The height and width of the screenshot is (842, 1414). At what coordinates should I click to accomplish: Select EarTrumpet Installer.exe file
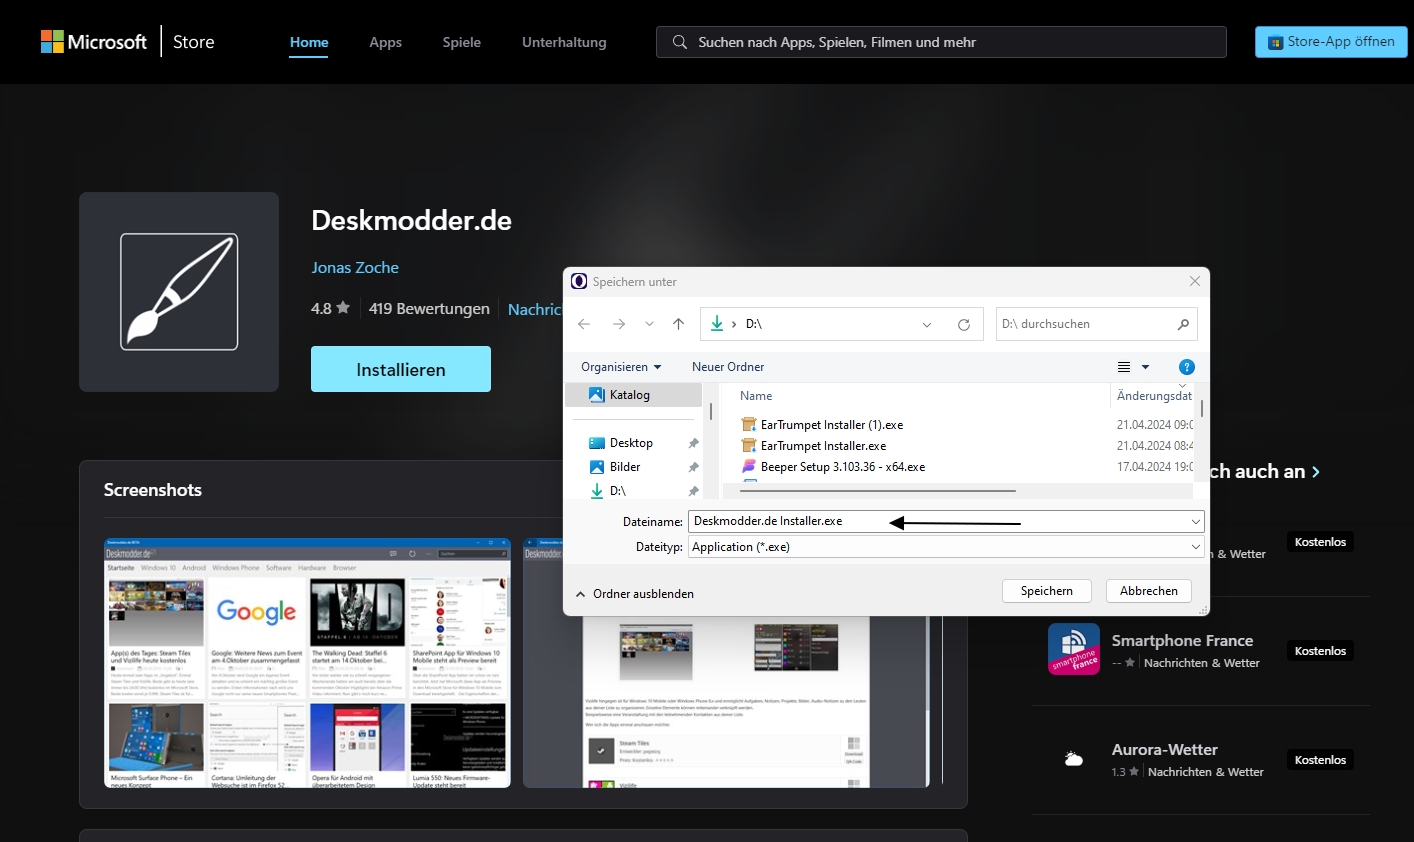(823, 446)
